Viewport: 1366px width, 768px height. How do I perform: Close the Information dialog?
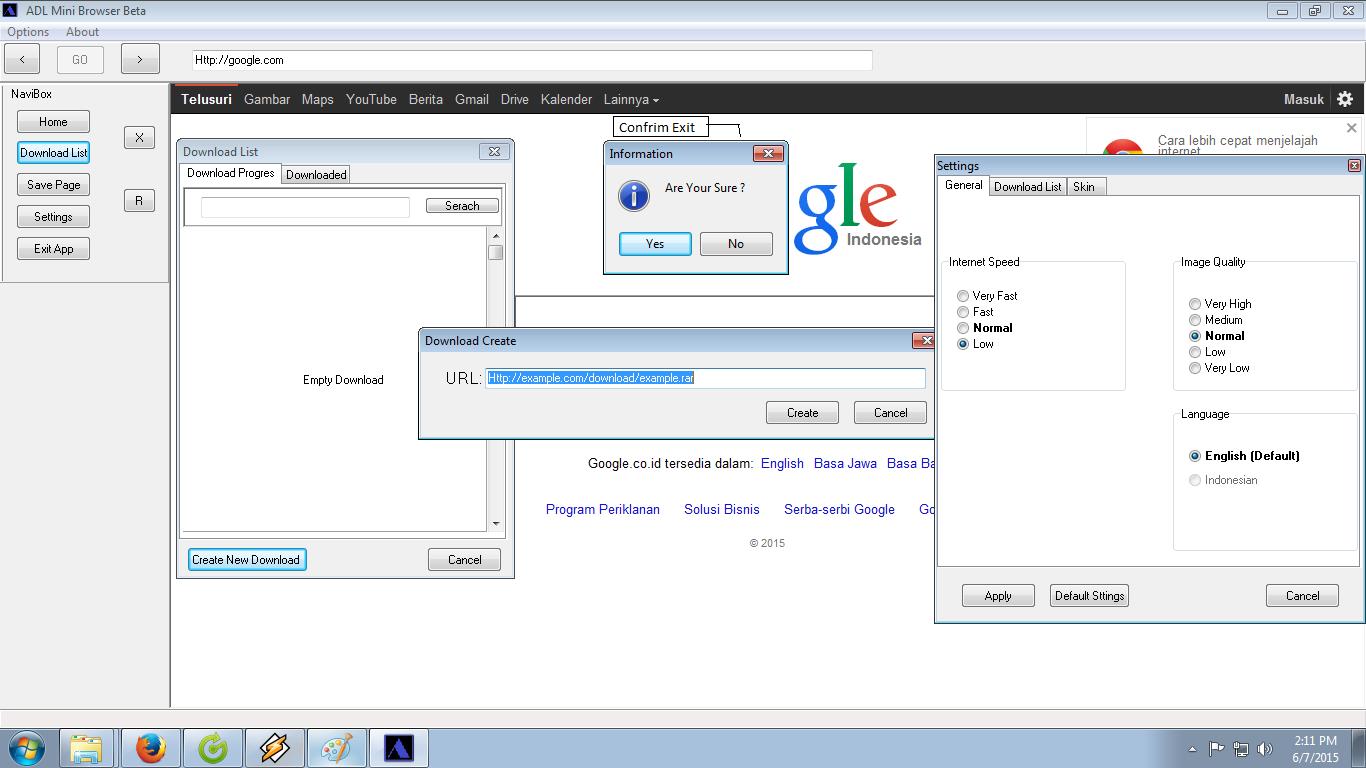[767, 153]
